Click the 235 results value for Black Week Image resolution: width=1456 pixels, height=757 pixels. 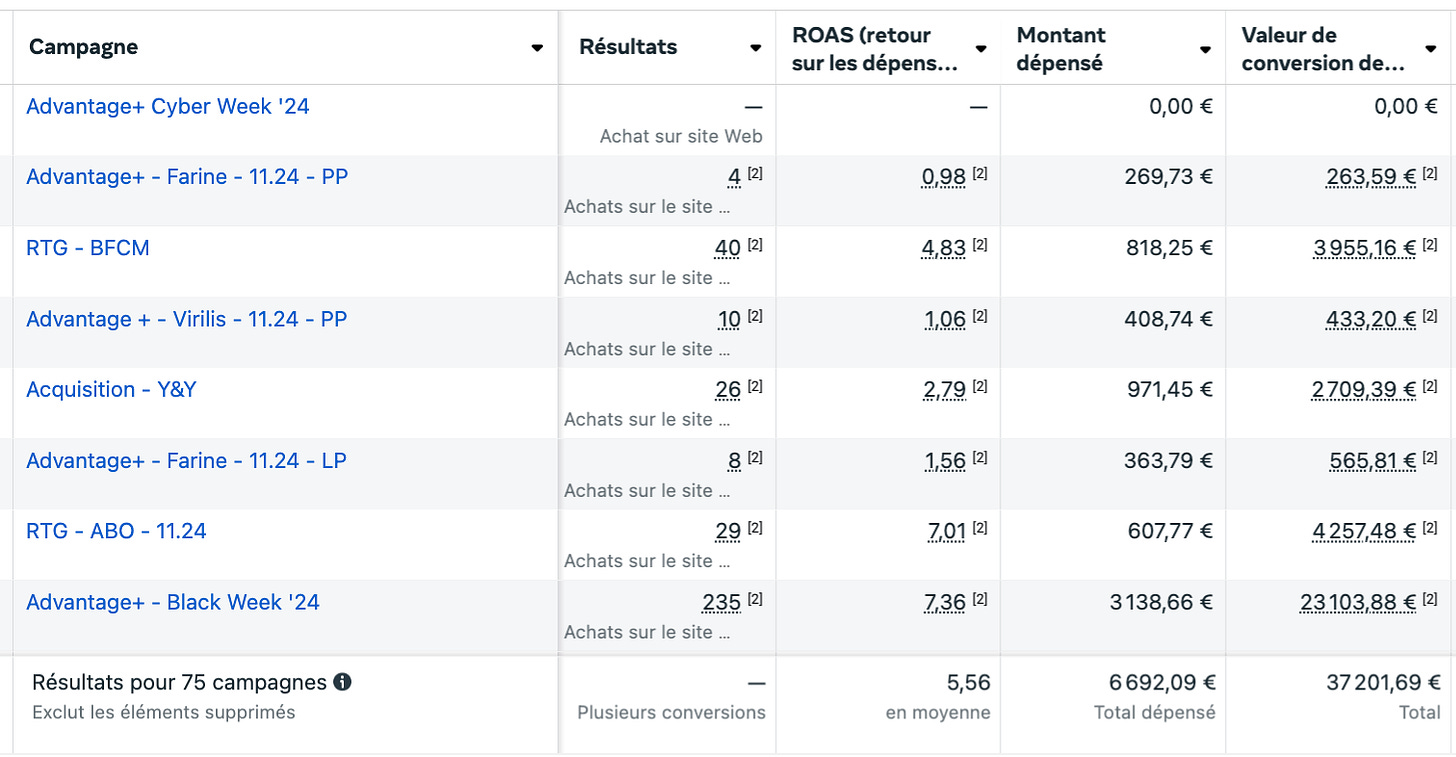click(x=722, y=603)
